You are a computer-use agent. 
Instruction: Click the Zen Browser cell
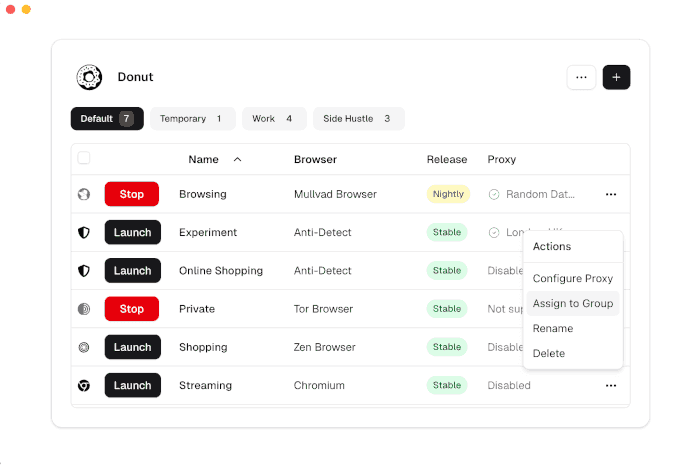325,347
